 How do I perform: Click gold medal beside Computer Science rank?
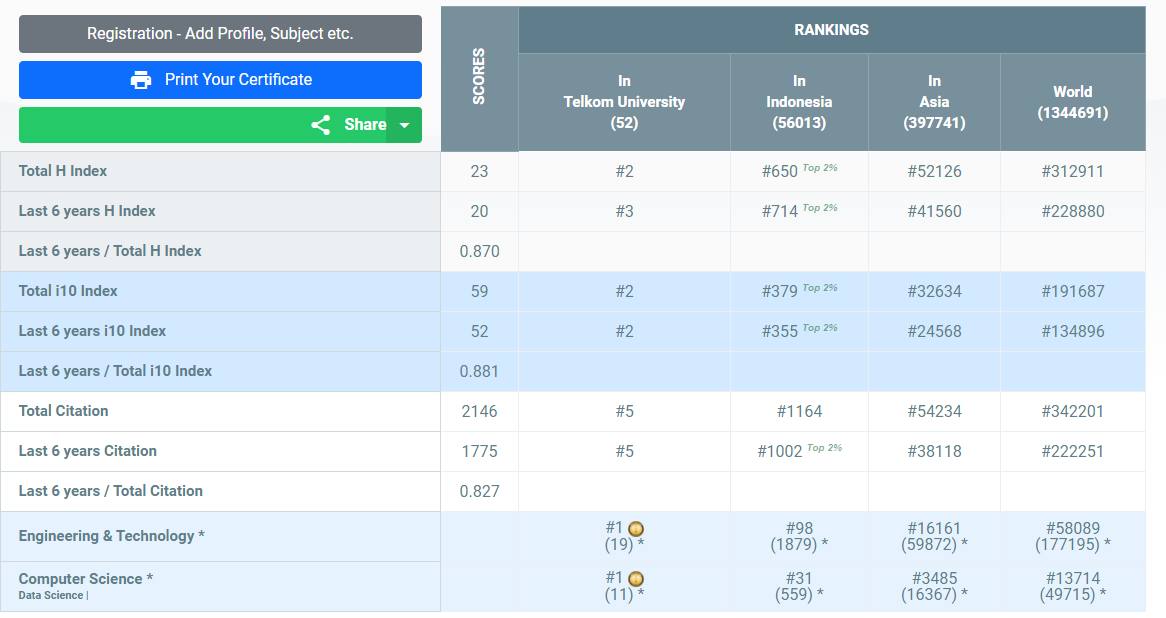(636, 578)
